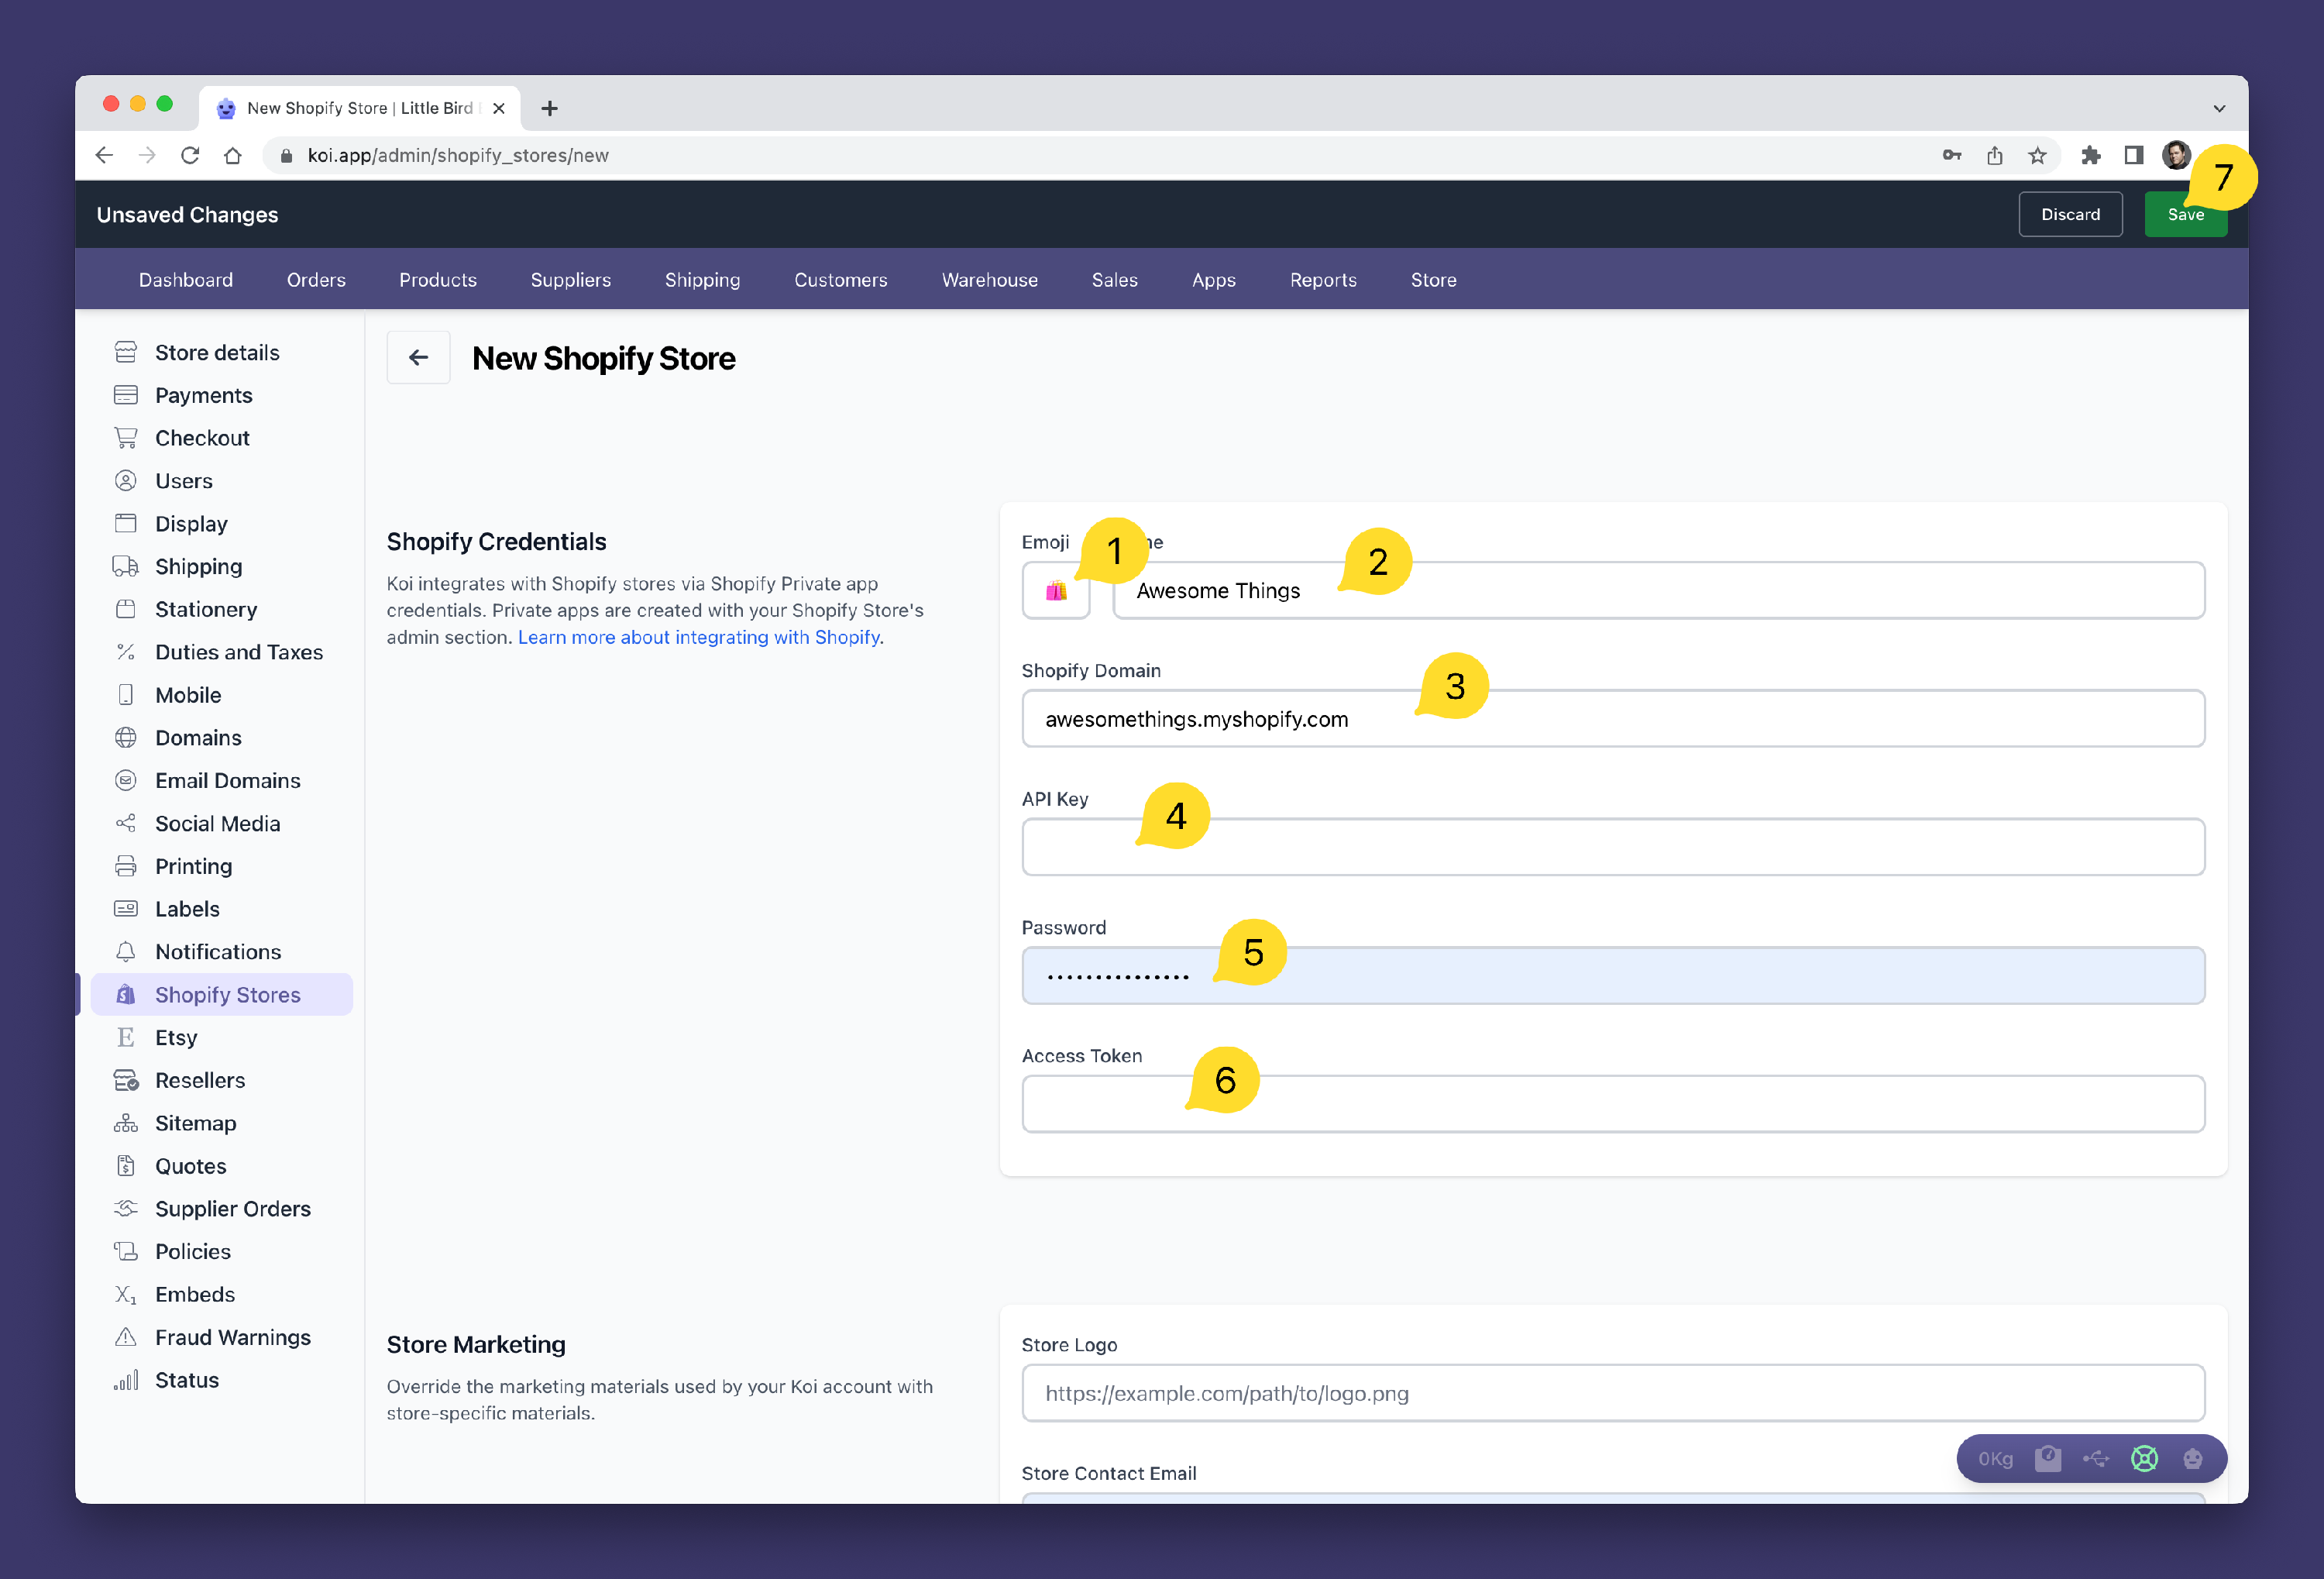This screenshot has width=2324, height=1579.
Task: Focus the API Key field
Action: click(x=1612, y=848)
